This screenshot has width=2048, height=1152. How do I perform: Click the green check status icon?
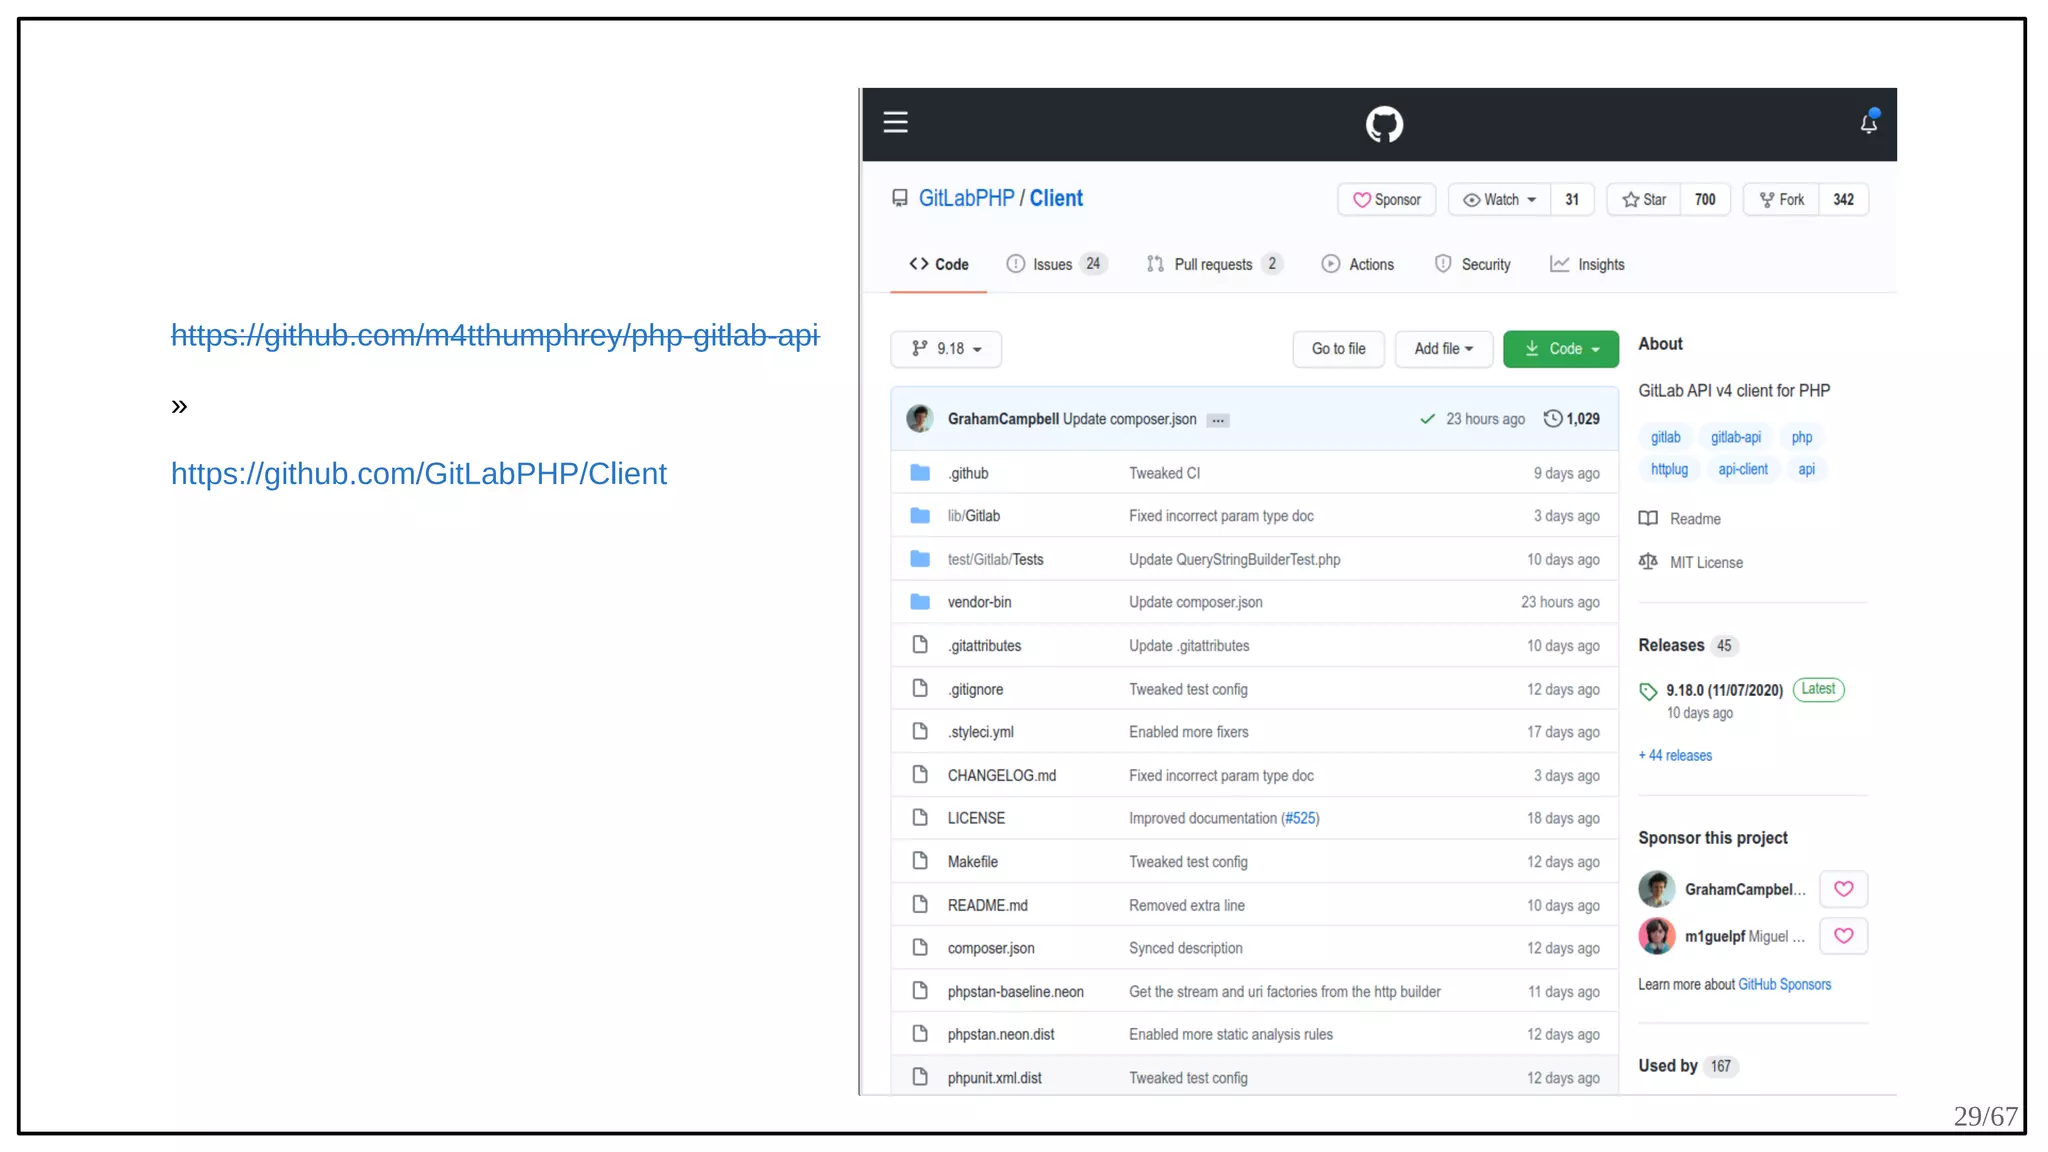coord(1427,419)
